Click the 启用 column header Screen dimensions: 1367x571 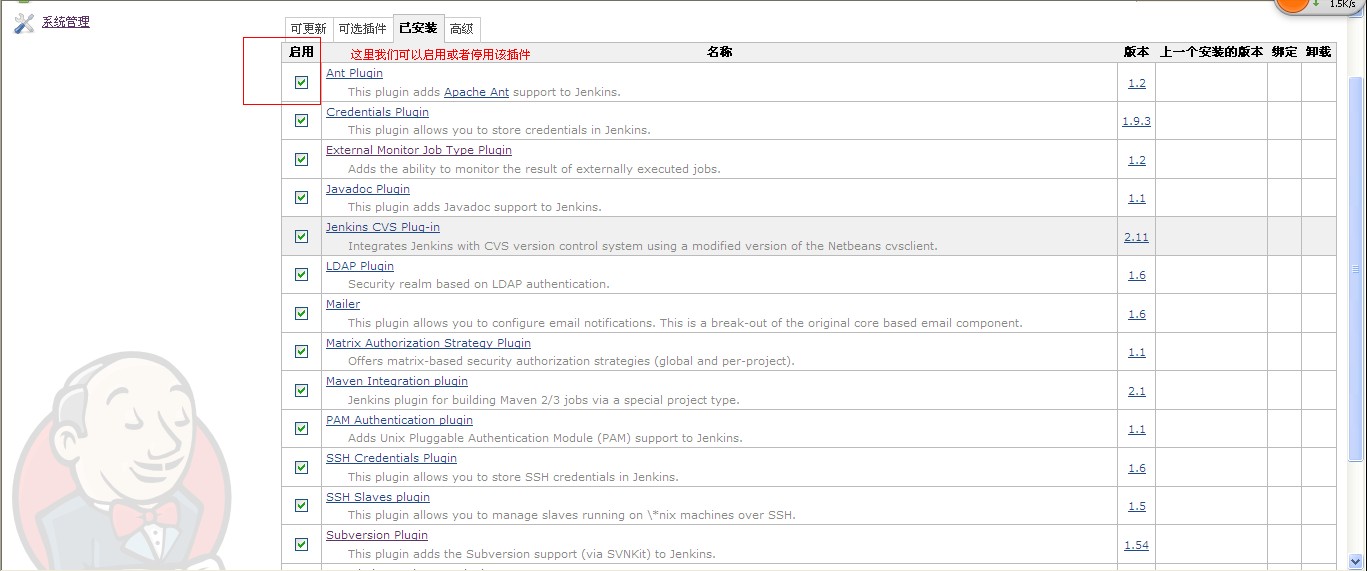[x=301, y=52]
